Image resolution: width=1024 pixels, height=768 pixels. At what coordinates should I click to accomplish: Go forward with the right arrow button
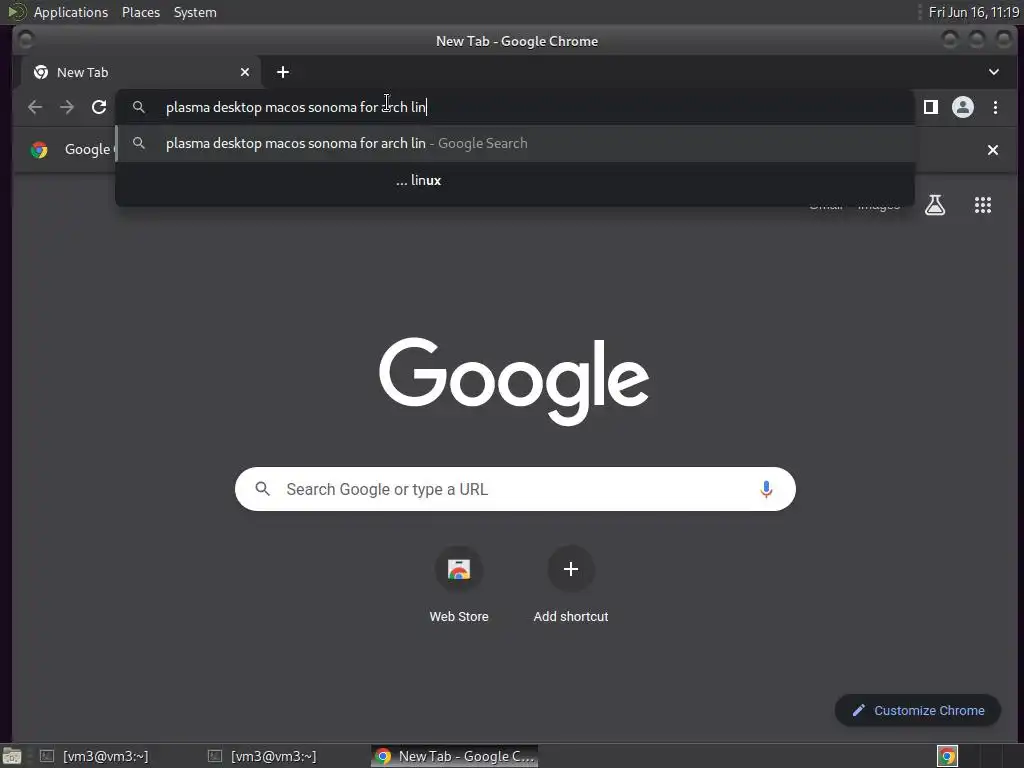(x=67, y=107)
